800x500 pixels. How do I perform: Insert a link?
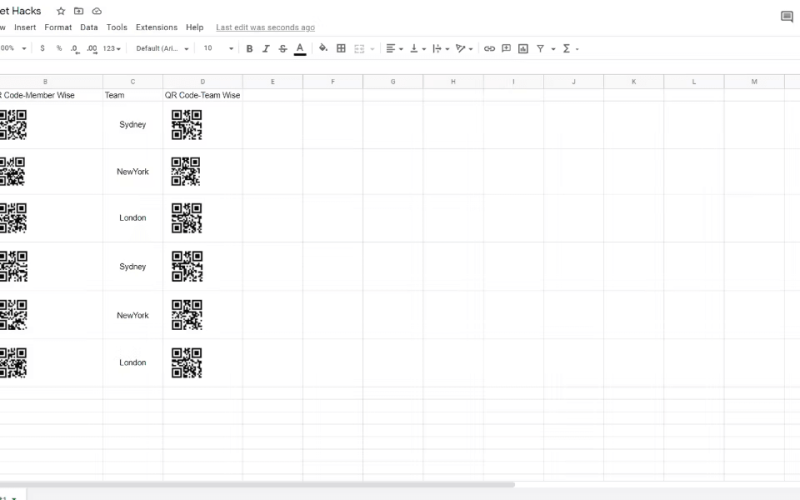[x=489, y=48]
